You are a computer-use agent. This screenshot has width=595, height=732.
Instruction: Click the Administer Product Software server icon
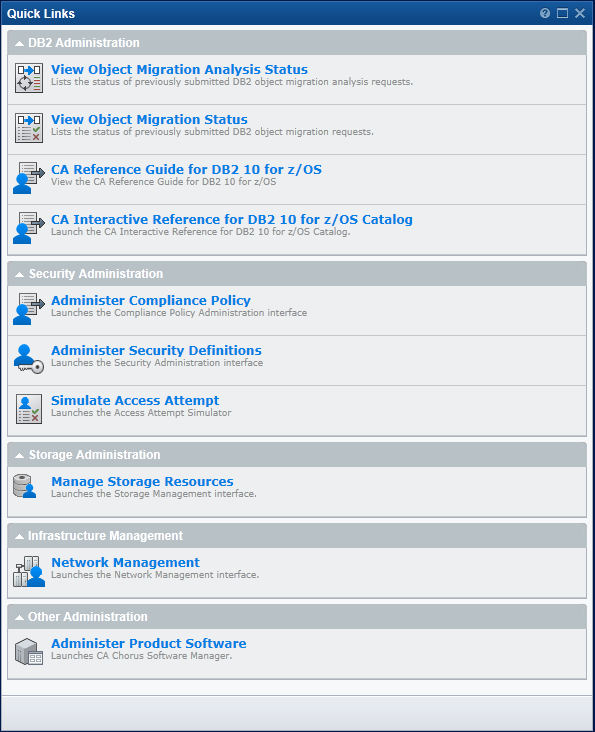[x=29, y=652]
